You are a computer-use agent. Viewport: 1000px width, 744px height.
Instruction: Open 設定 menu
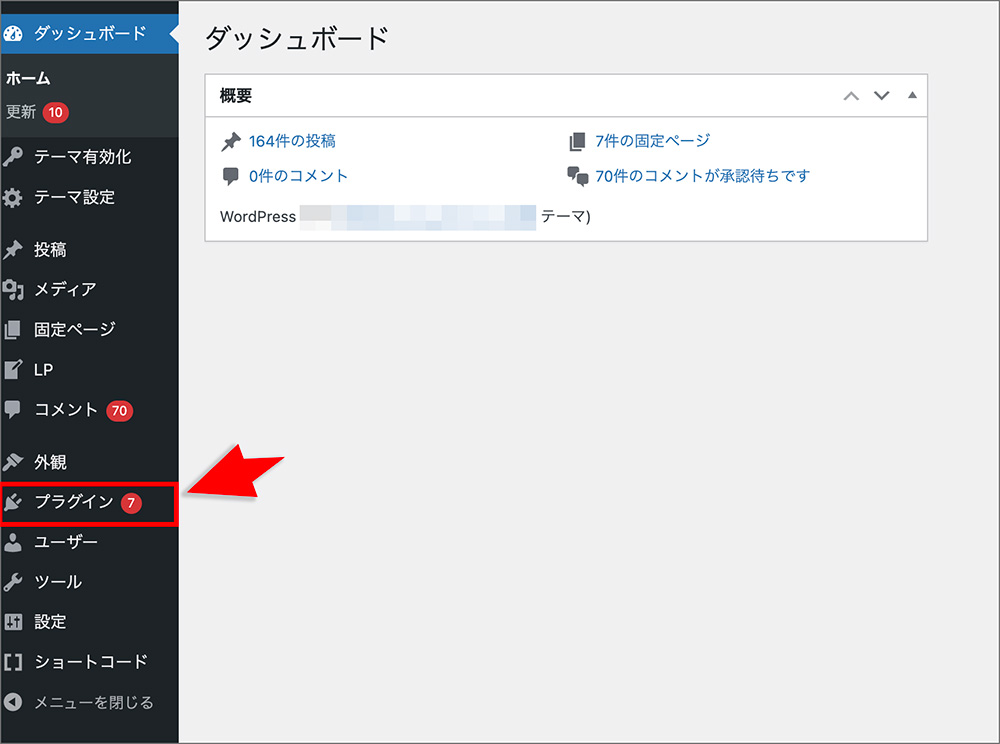(x=89, y=622)
